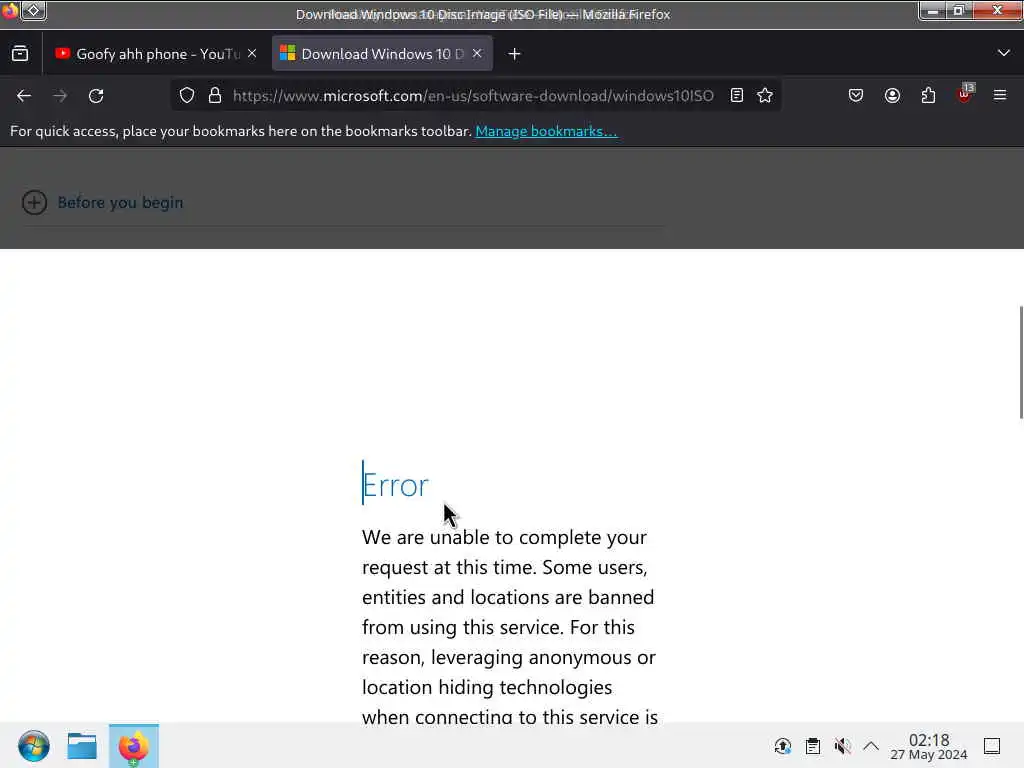Show site security padlock info
The width and height of the screenshot is (1024, 768).
(x=215, y=95)
